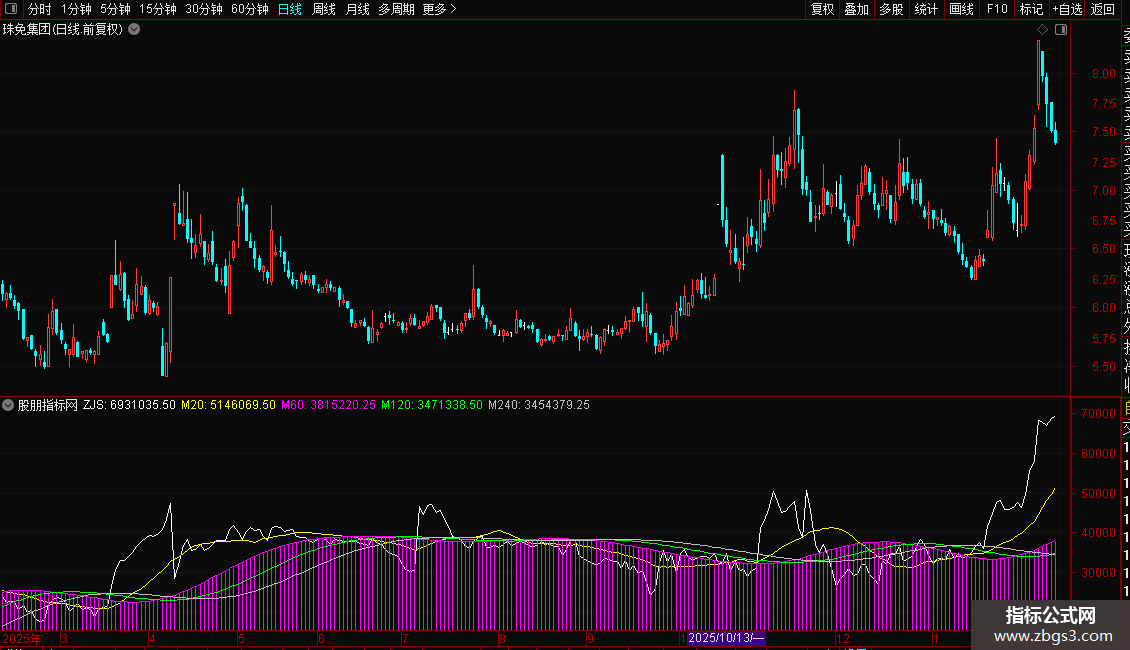Click the 复权 button

[x=822, y=9]
